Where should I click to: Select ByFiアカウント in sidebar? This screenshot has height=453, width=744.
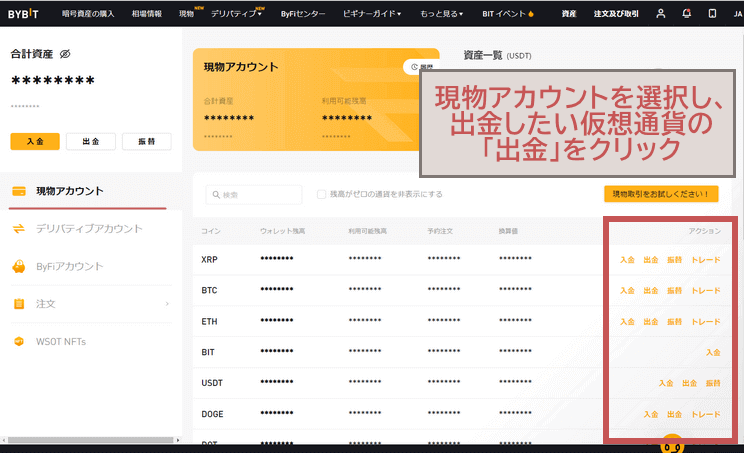(70, 266)
